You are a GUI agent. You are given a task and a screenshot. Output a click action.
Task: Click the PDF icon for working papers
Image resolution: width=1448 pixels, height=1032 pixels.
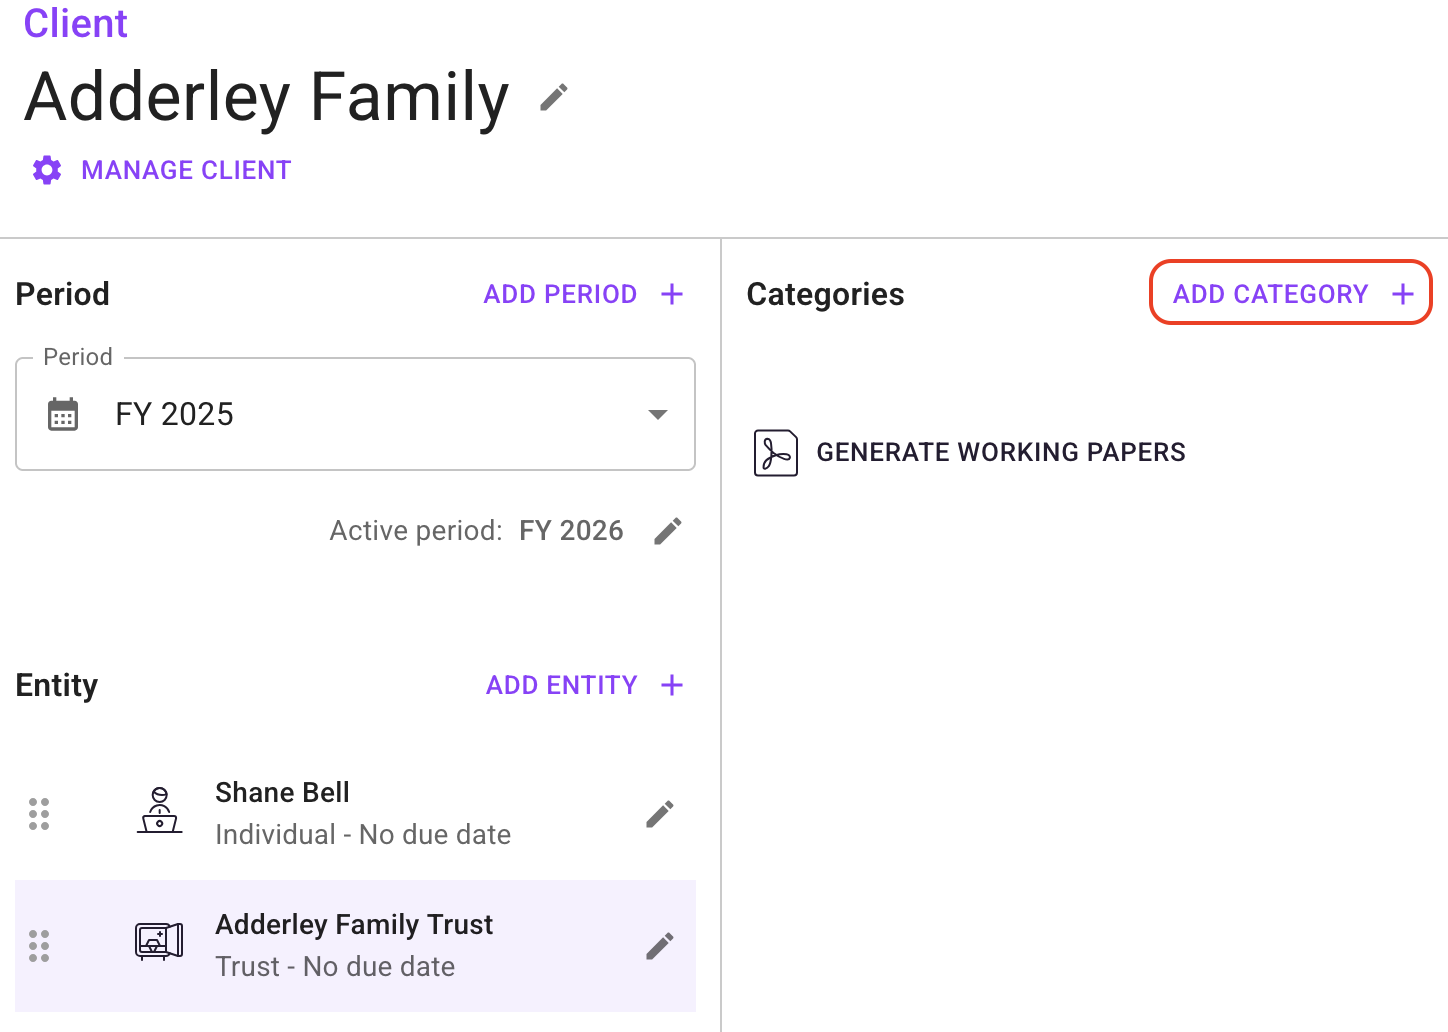[x=775, y=453]
